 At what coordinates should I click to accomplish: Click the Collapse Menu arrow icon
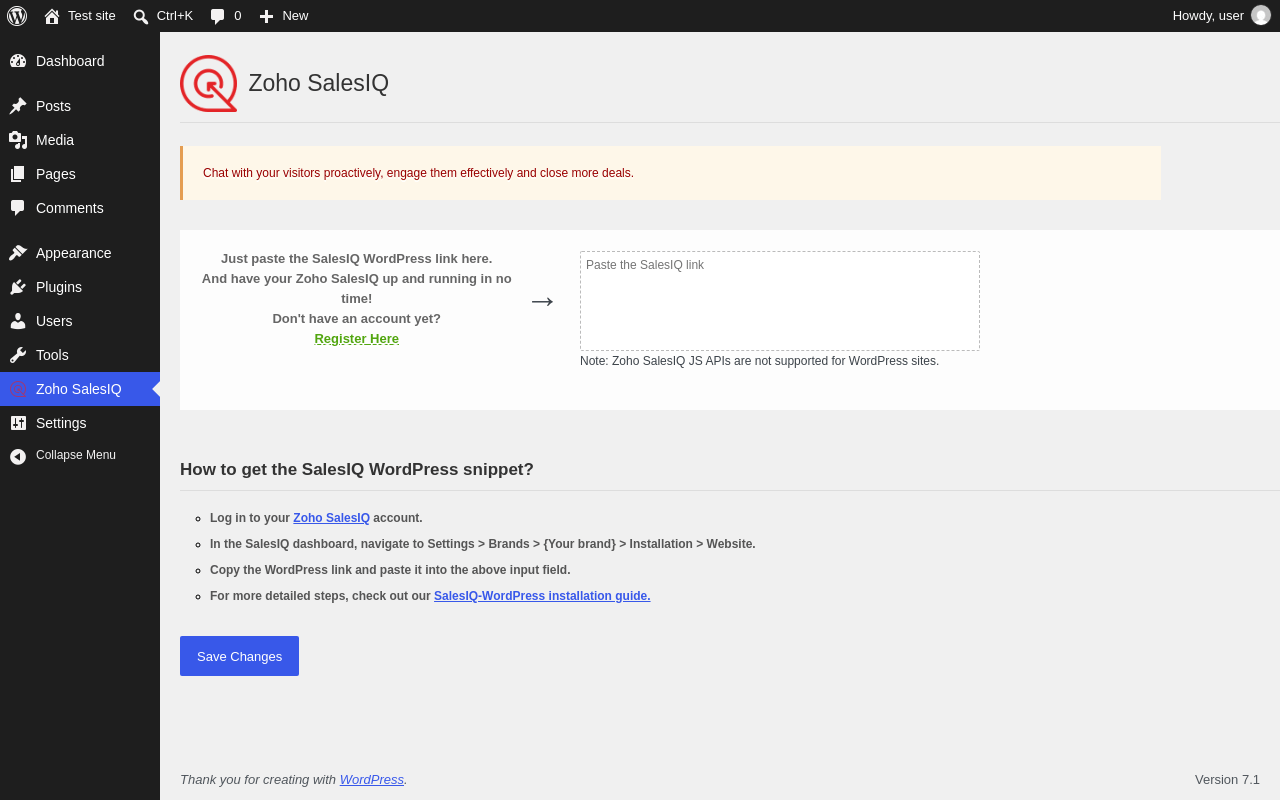coord(18,456)
